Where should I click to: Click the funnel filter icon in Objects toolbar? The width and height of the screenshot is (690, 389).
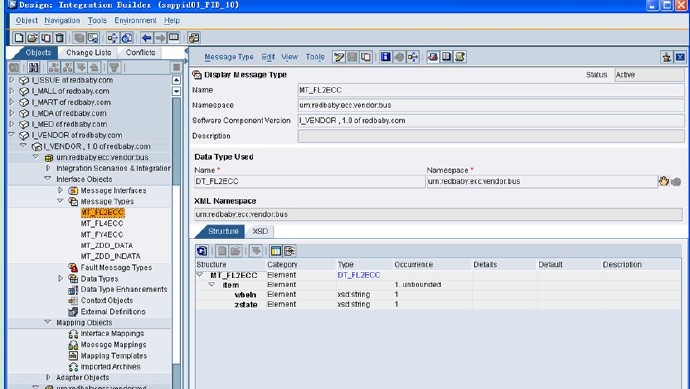pos(114,67)
